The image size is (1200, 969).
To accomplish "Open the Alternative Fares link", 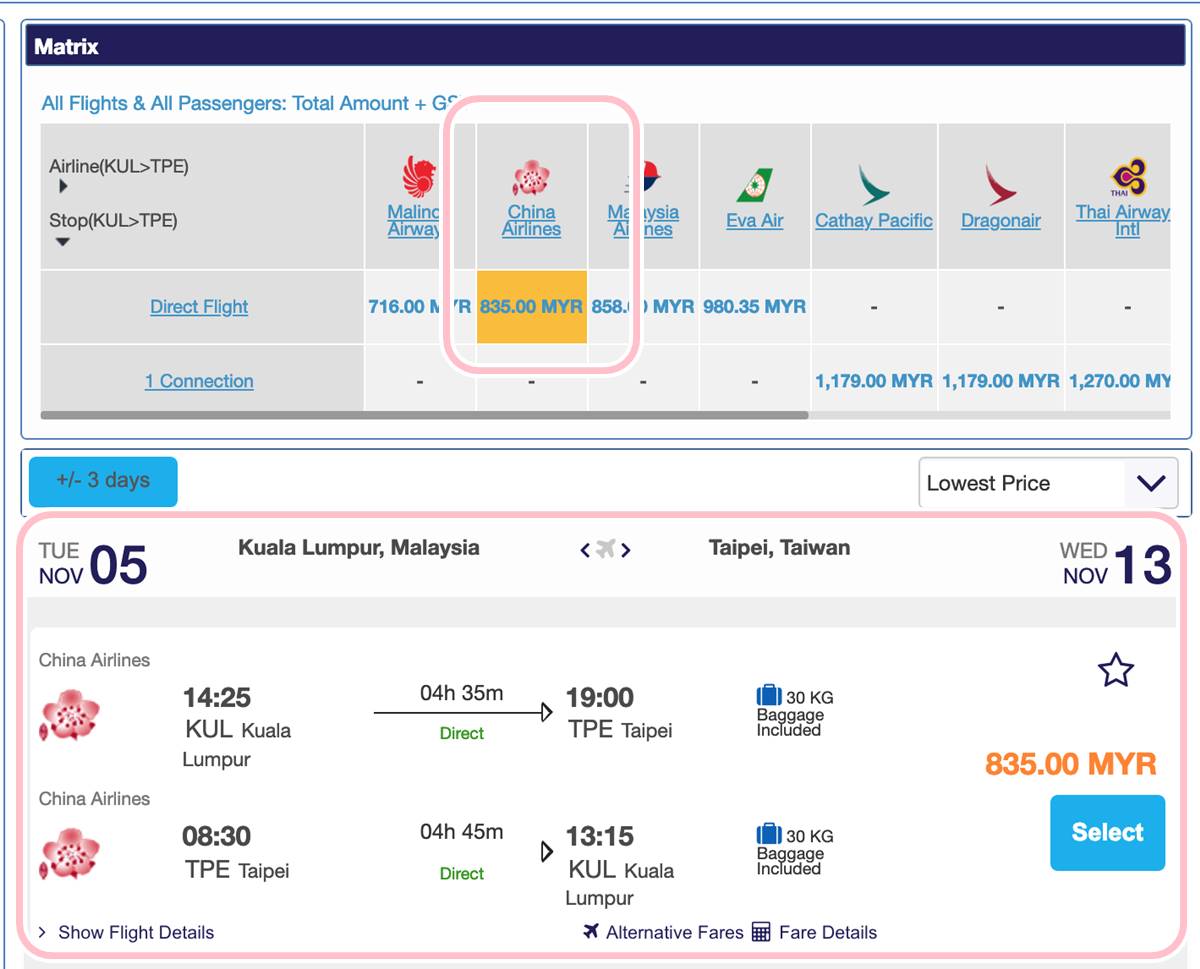I will [x=675, y=932].
